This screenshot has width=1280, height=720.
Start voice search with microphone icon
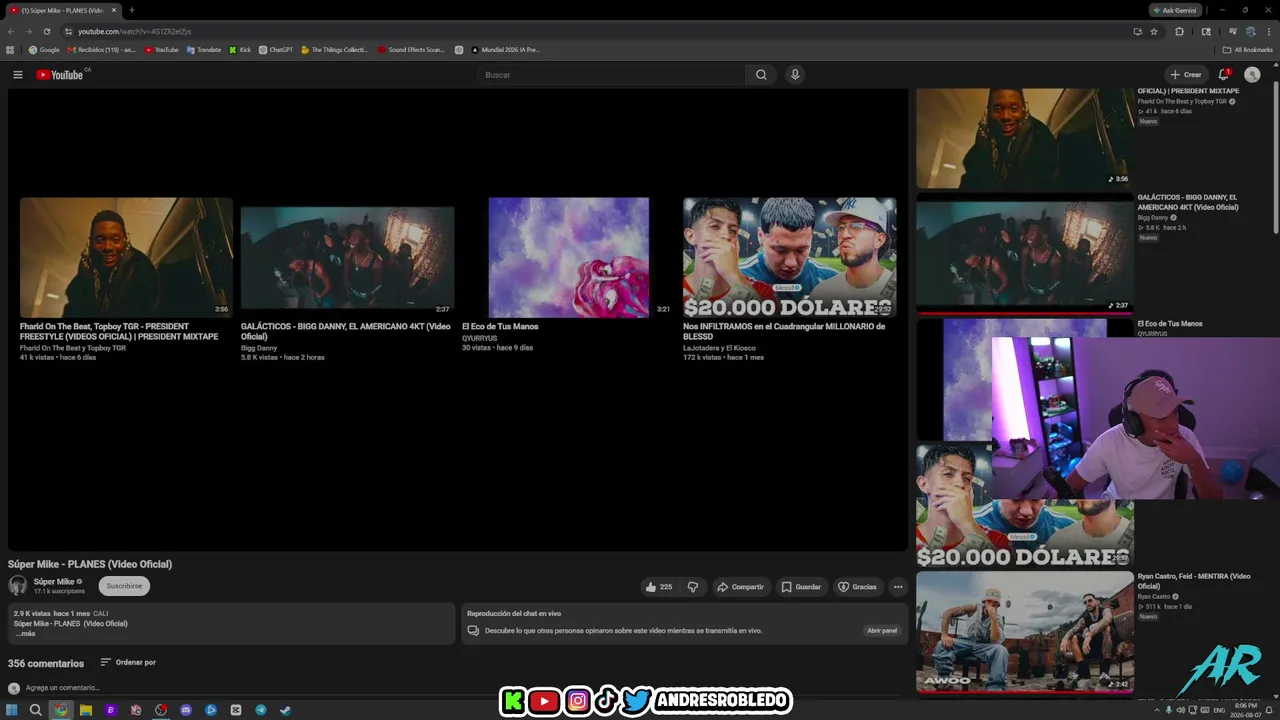click(x=795, y=75)
